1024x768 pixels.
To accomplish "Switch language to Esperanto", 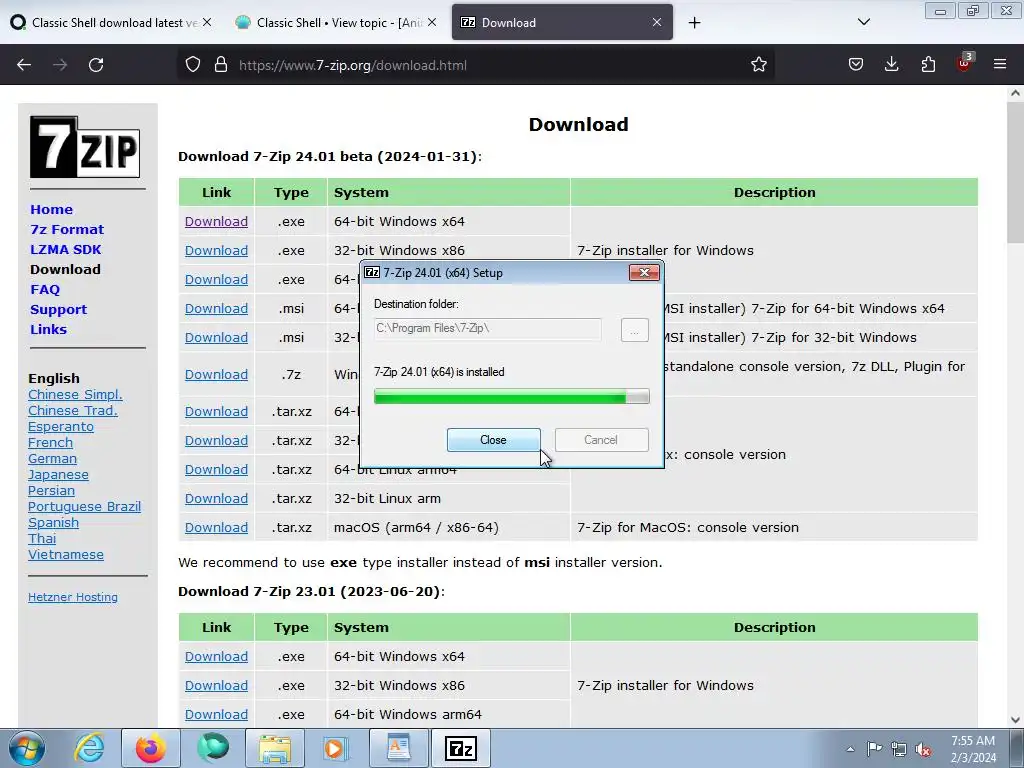I will point(61,426).
